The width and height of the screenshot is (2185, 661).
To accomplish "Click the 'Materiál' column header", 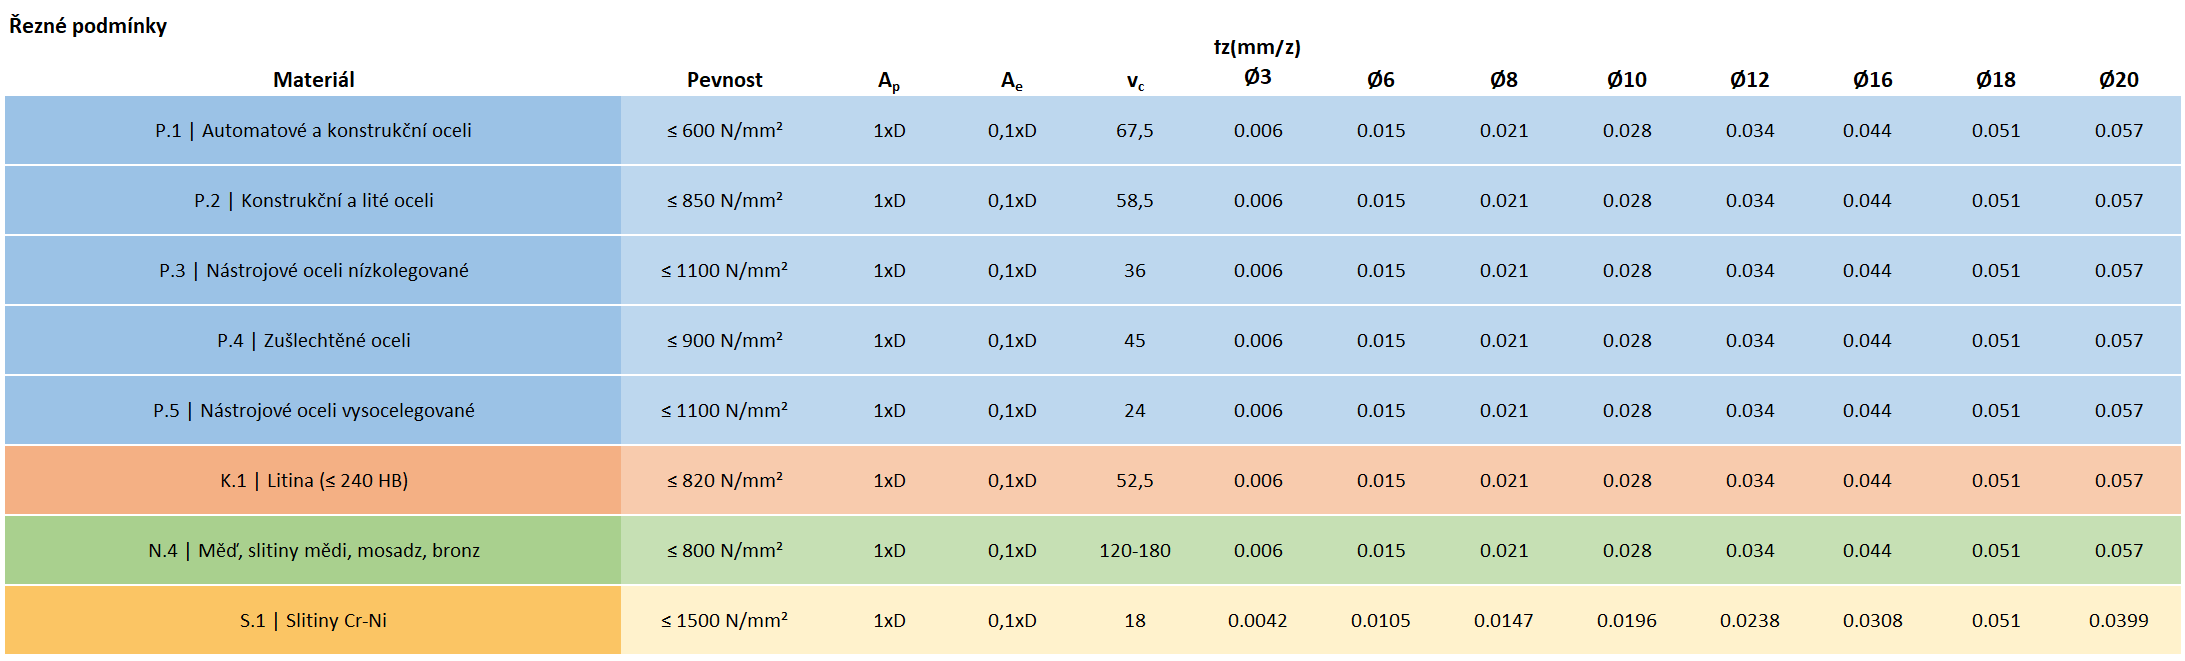I will click(x=313, y=80).
